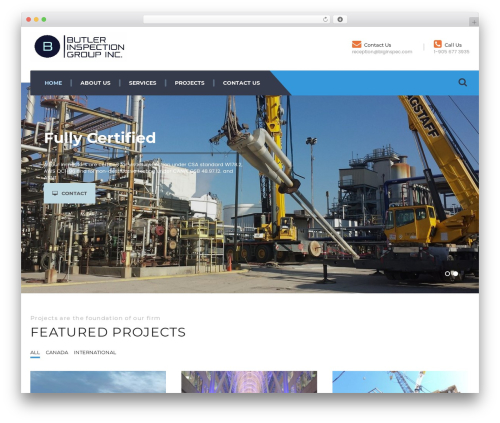The height and width of the screenshot is (423, 500).
Task: Click the Fully Certified slide heading
Action: click(100, 138)
